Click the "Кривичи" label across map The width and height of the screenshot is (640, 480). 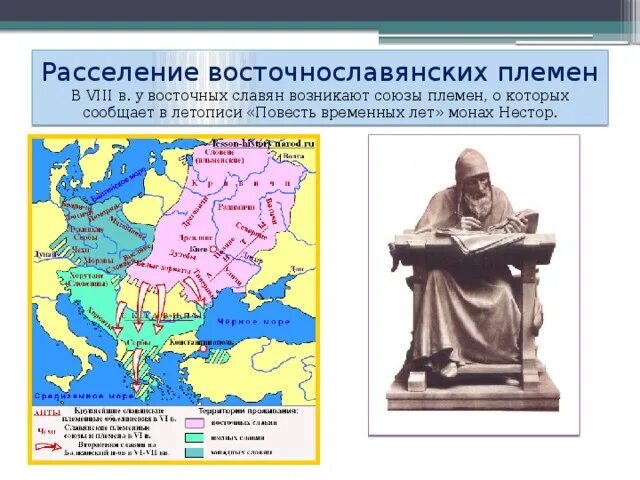click(x=241, y=184)
